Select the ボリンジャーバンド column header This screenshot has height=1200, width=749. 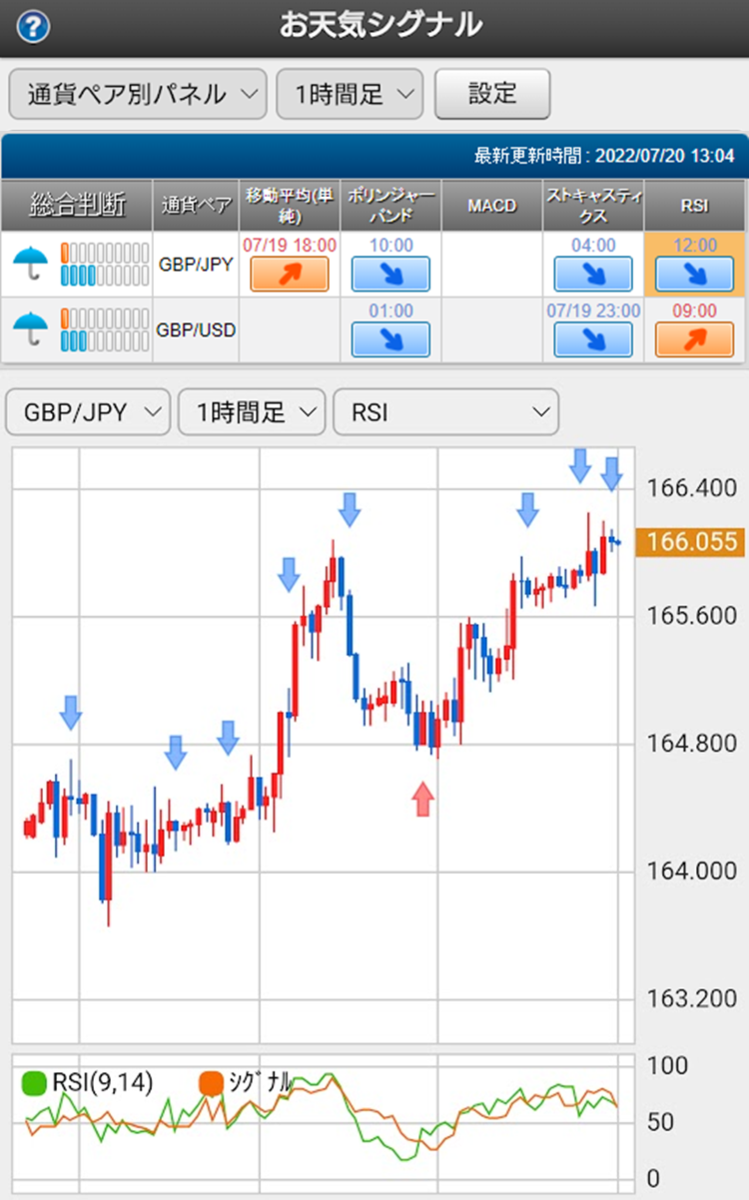click(391, 205)
